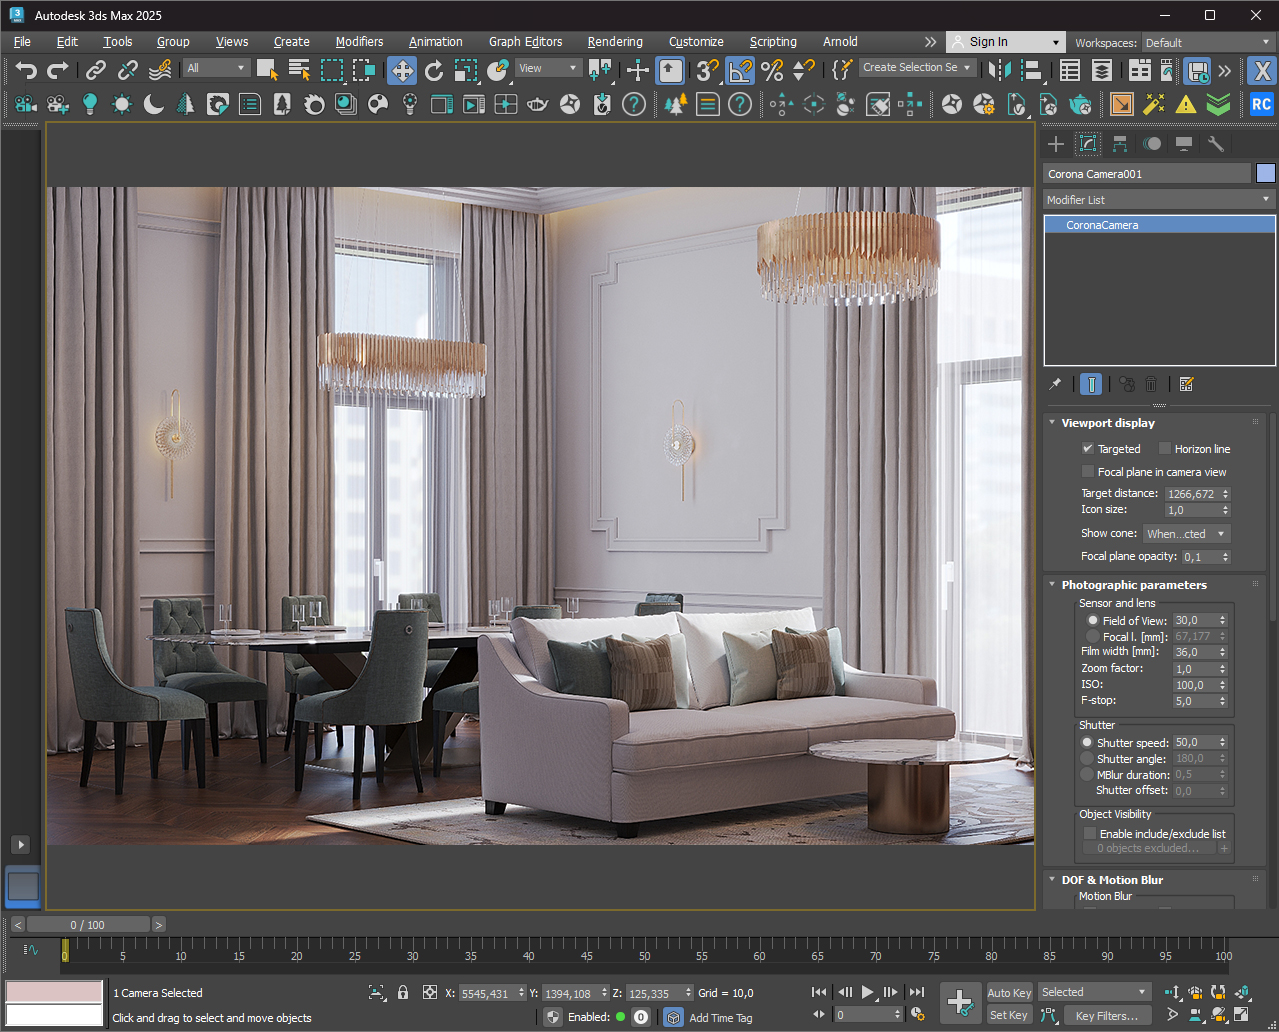Screen dimensions: 1279x1032
Task: Open the File menu
Action: [x=22, y=42]
